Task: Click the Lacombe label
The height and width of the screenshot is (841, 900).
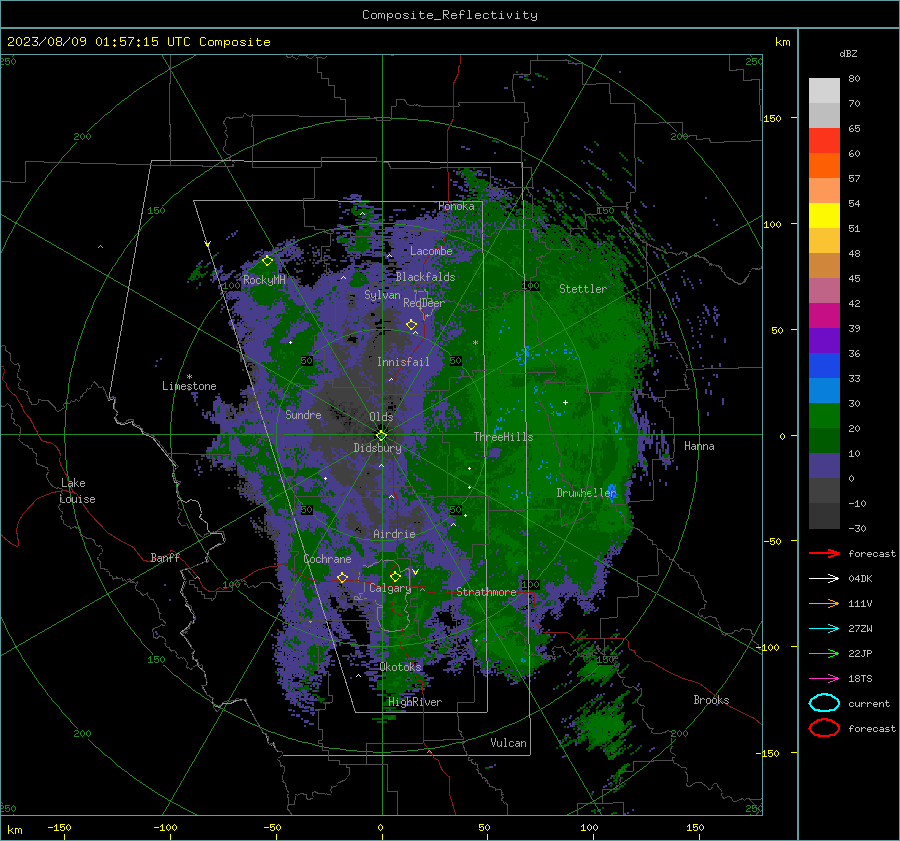Action: [x=431, y=251]
